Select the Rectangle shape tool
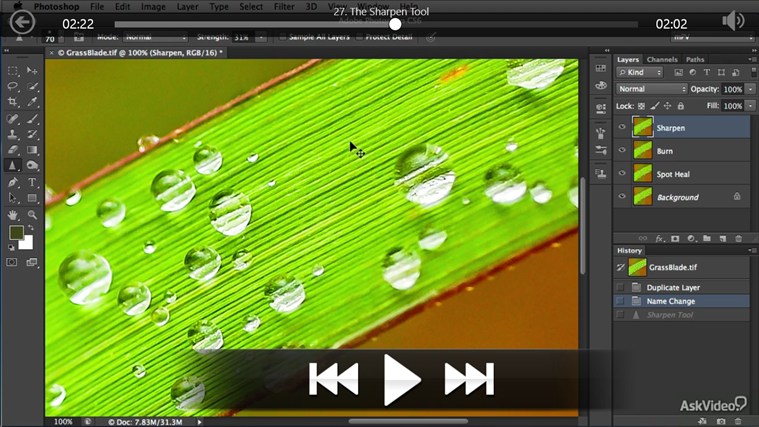The width and height of the screenshot is (759, 427). click(x=32, y=198)
